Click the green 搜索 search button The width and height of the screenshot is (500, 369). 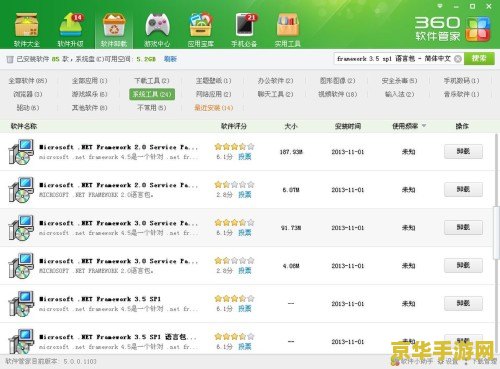479,58
